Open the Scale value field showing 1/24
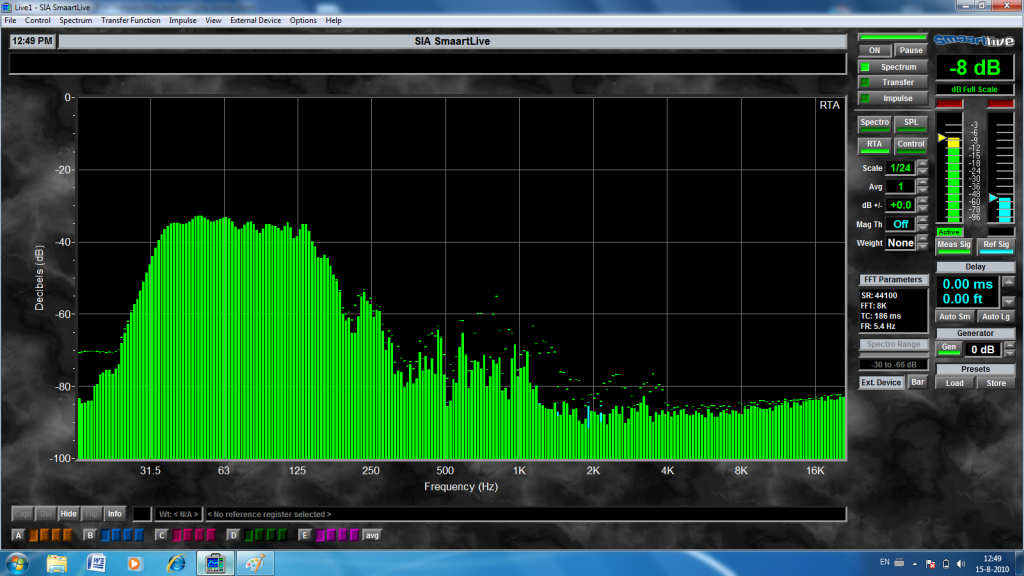This screenshot has width=1024, height=576. point(900,168)
